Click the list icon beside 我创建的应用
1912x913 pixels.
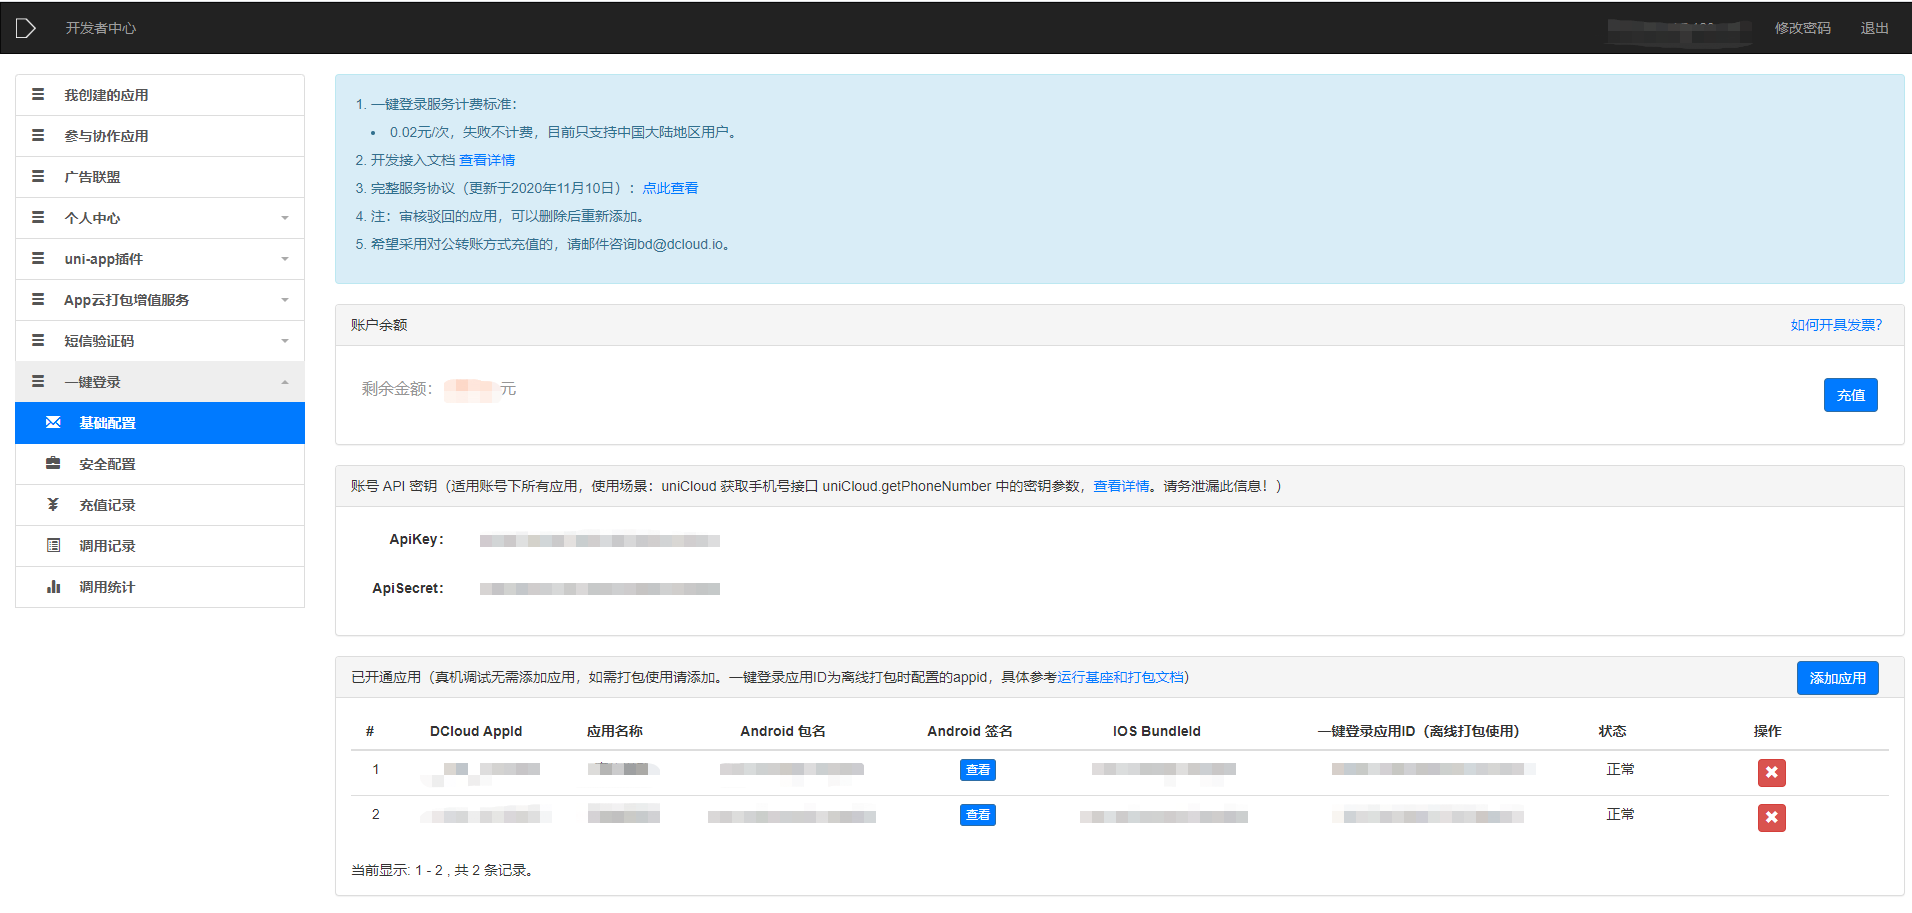click(x=38, y=93)
